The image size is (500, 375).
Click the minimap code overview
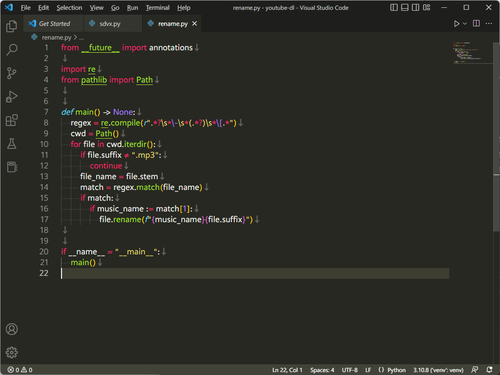472,53
